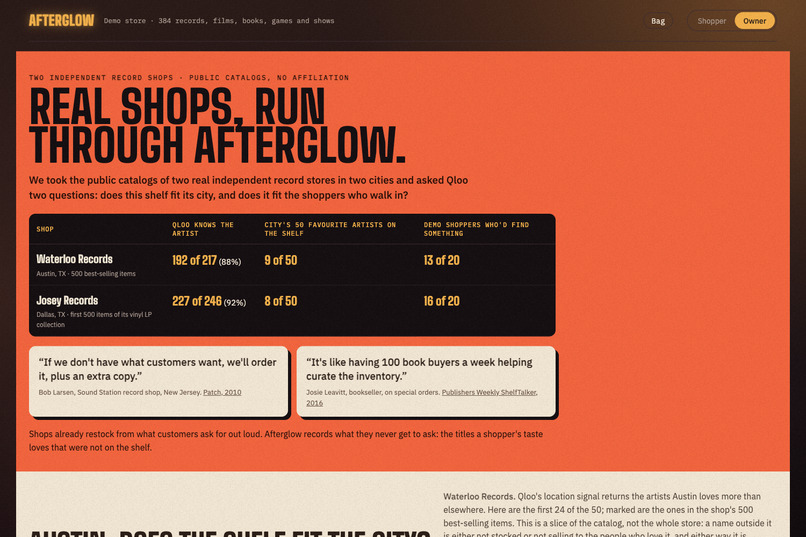Viewport: 806px width, 537px height.
Task: Click the 'Demo store · 384 records' tagline
Action: click(x=219, y=21)
